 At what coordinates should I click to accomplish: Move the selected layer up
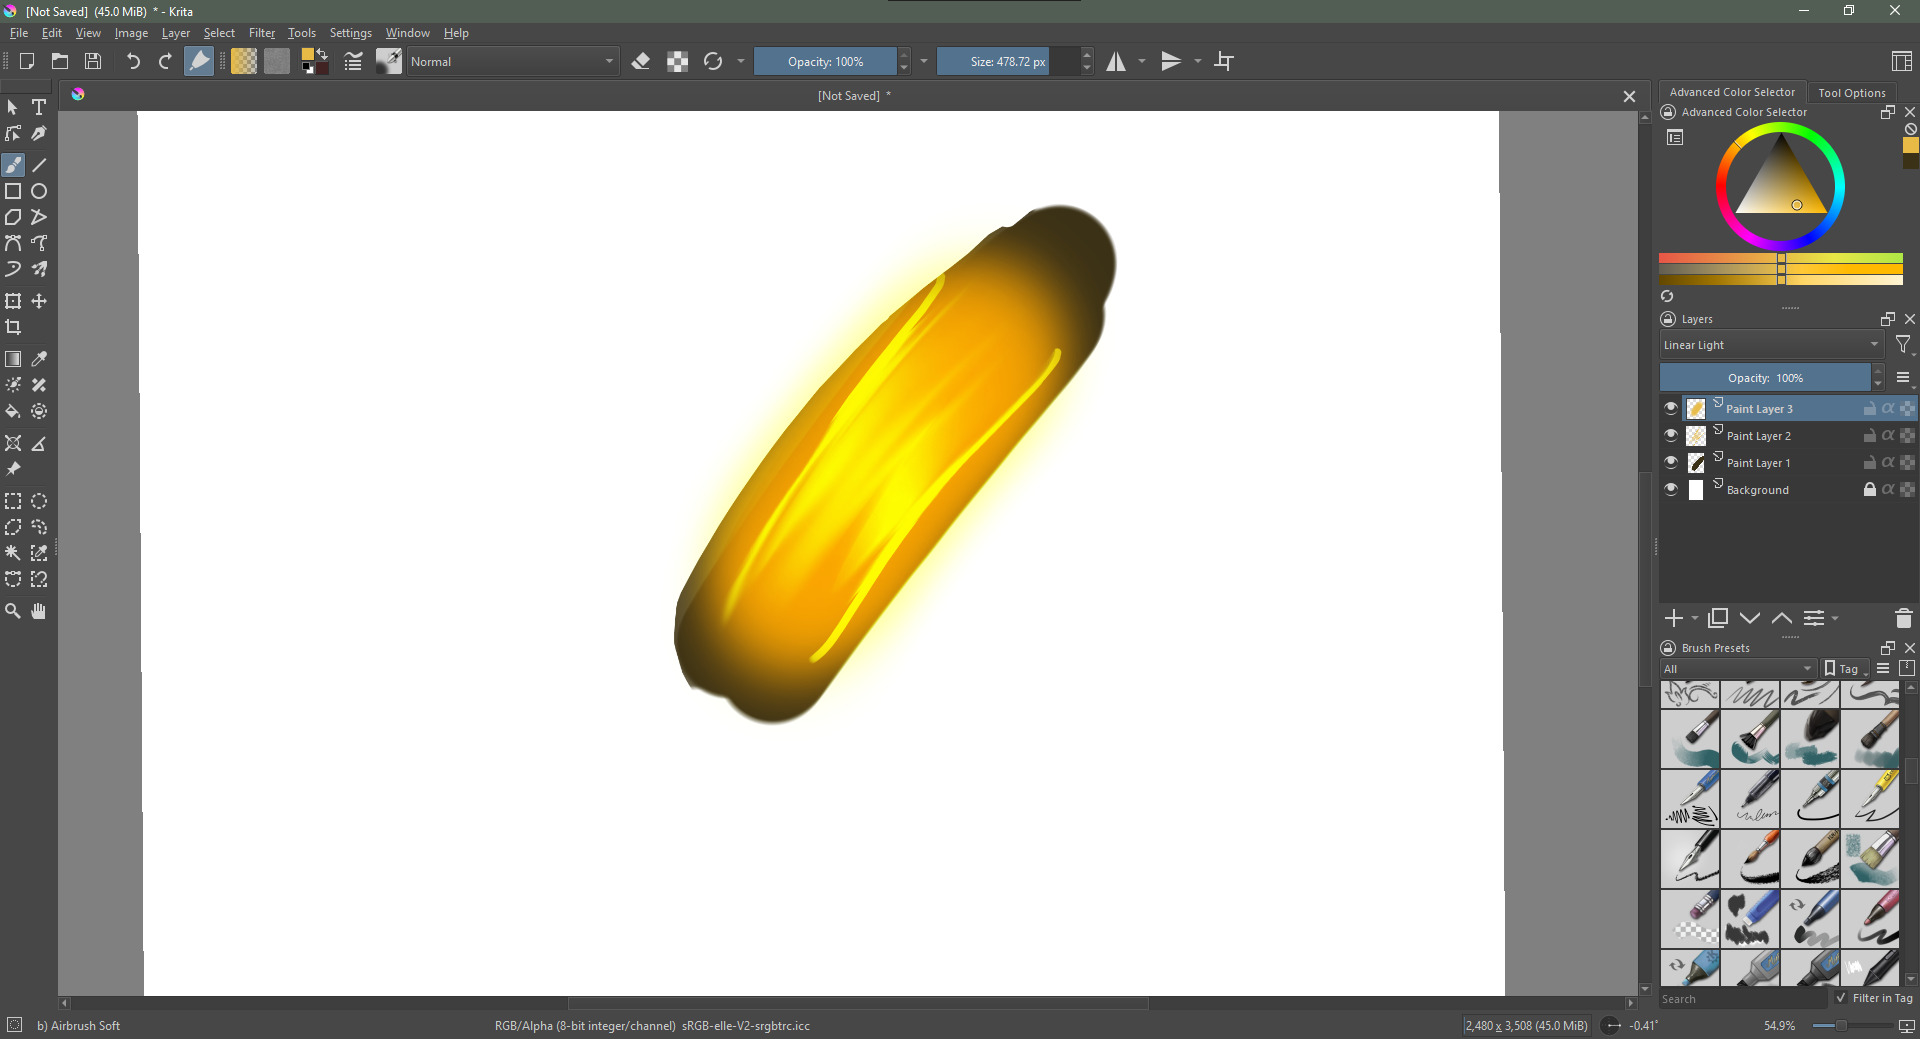pyautogui.click(x=1782, y=619)
